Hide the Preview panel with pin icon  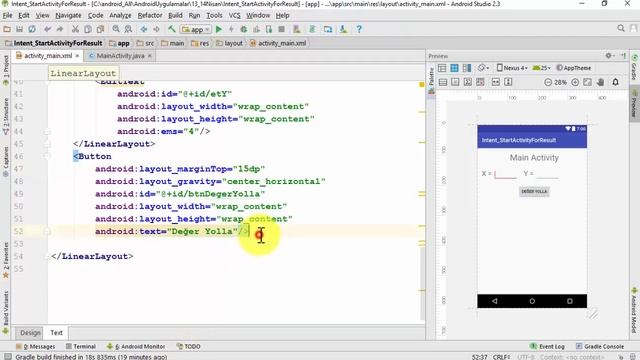(x=623, y=55)
